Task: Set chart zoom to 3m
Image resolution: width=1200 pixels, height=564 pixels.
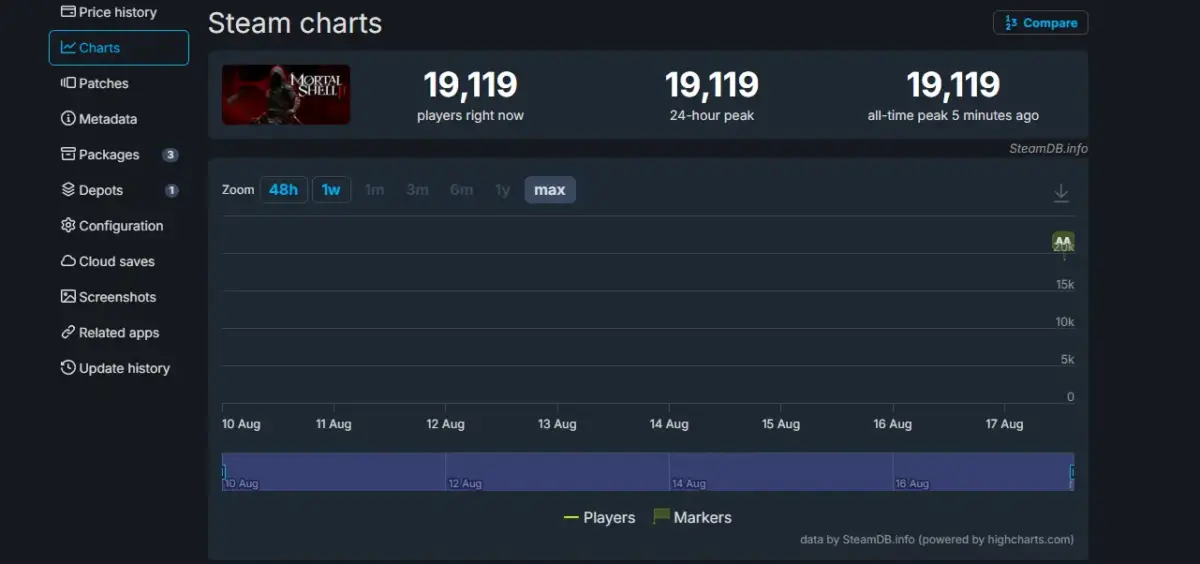Action: pos(417,190)
